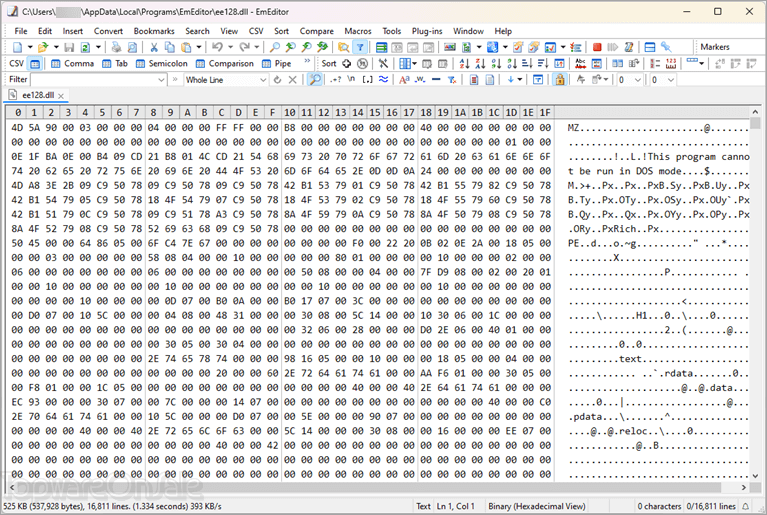Screen dimensions: 767x515
Task: Click the horizontal scrollbar right arrow
Action: click(x=744, y=487)
